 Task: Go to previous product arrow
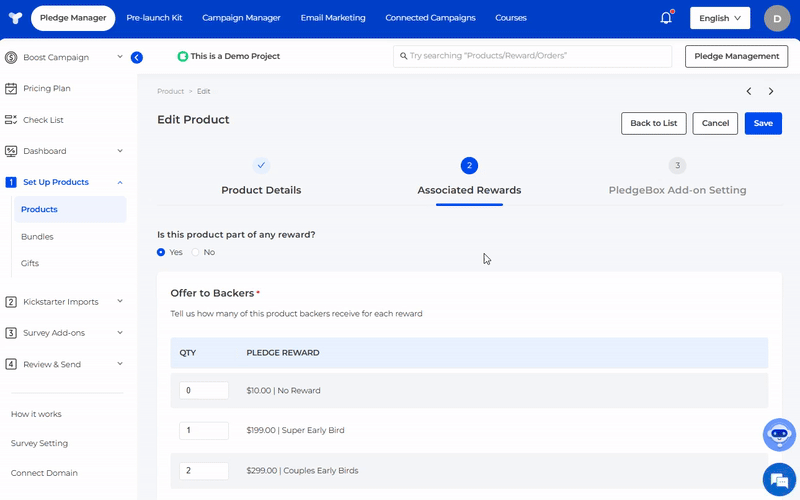tap(749, 92)
